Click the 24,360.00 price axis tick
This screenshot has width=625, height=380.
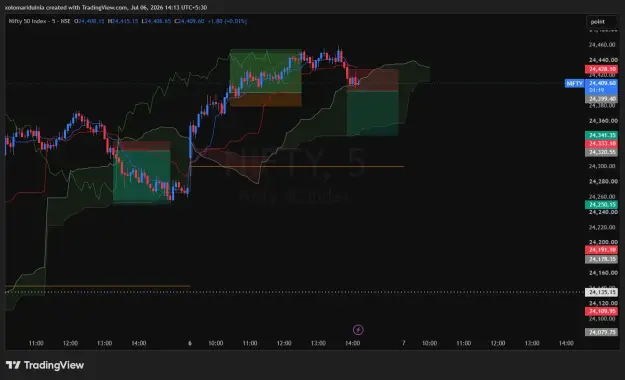pyautogui.click(x=603, y=121)
